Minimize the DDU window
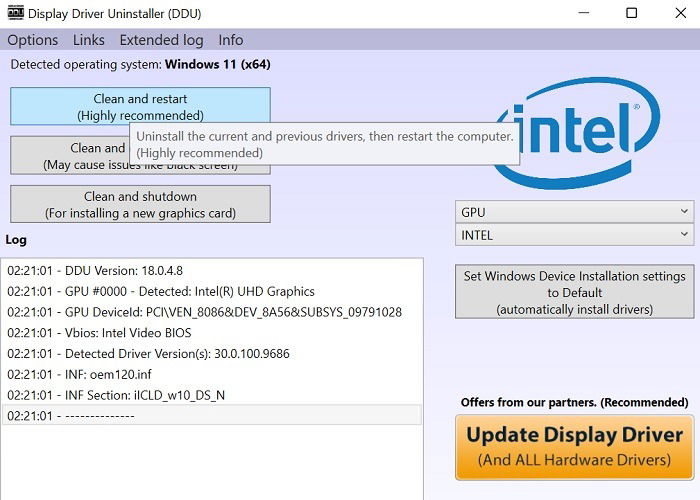 (583, 13)
